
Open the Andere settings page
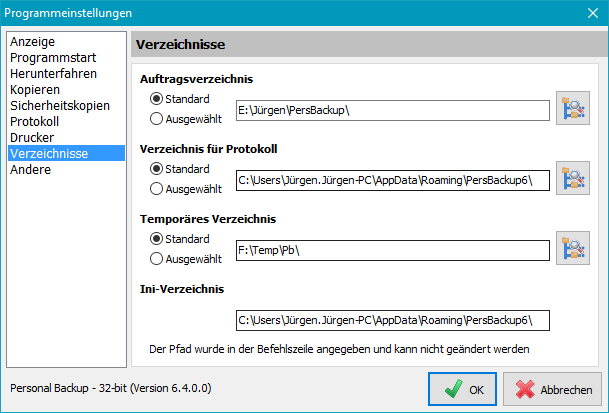pyautogui.click(x=66, y=169)
